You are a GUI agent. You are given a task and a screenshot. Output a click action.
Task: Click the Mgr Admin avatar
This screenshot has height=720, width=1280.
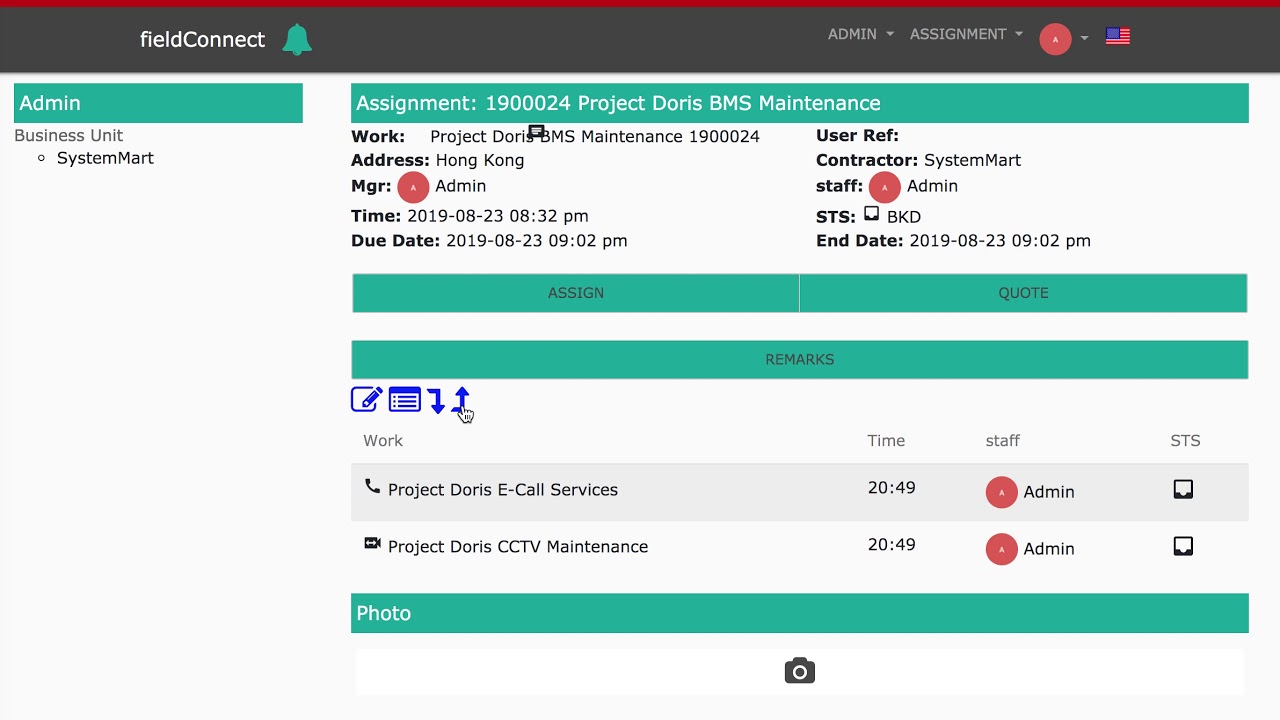click(x=413, y=187)
